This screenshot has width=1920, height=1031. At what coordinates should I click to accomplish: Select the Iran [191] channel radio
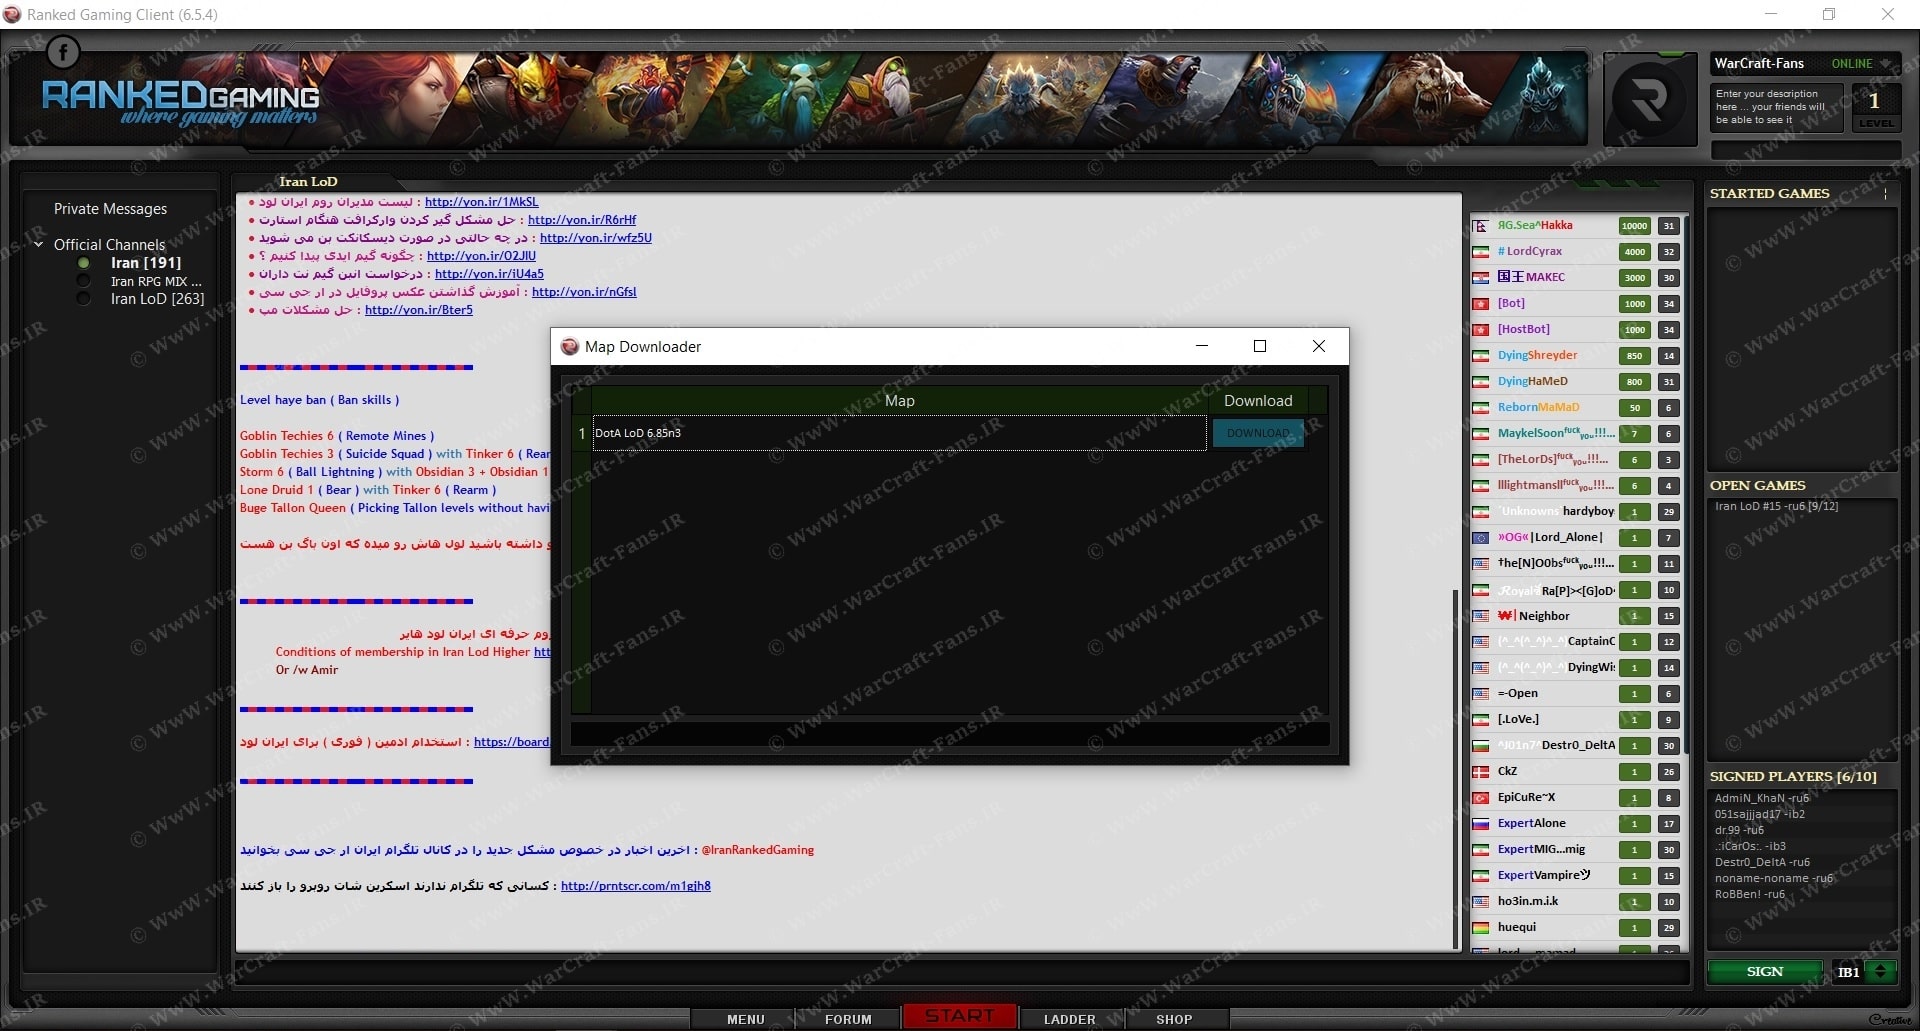click(x=84, y=263)
